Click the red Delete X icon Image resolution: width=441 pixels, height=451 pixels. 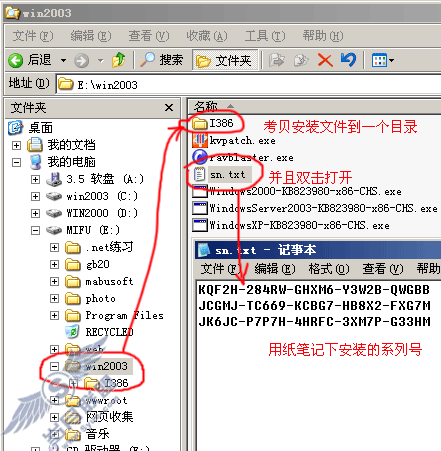point(325,60)
